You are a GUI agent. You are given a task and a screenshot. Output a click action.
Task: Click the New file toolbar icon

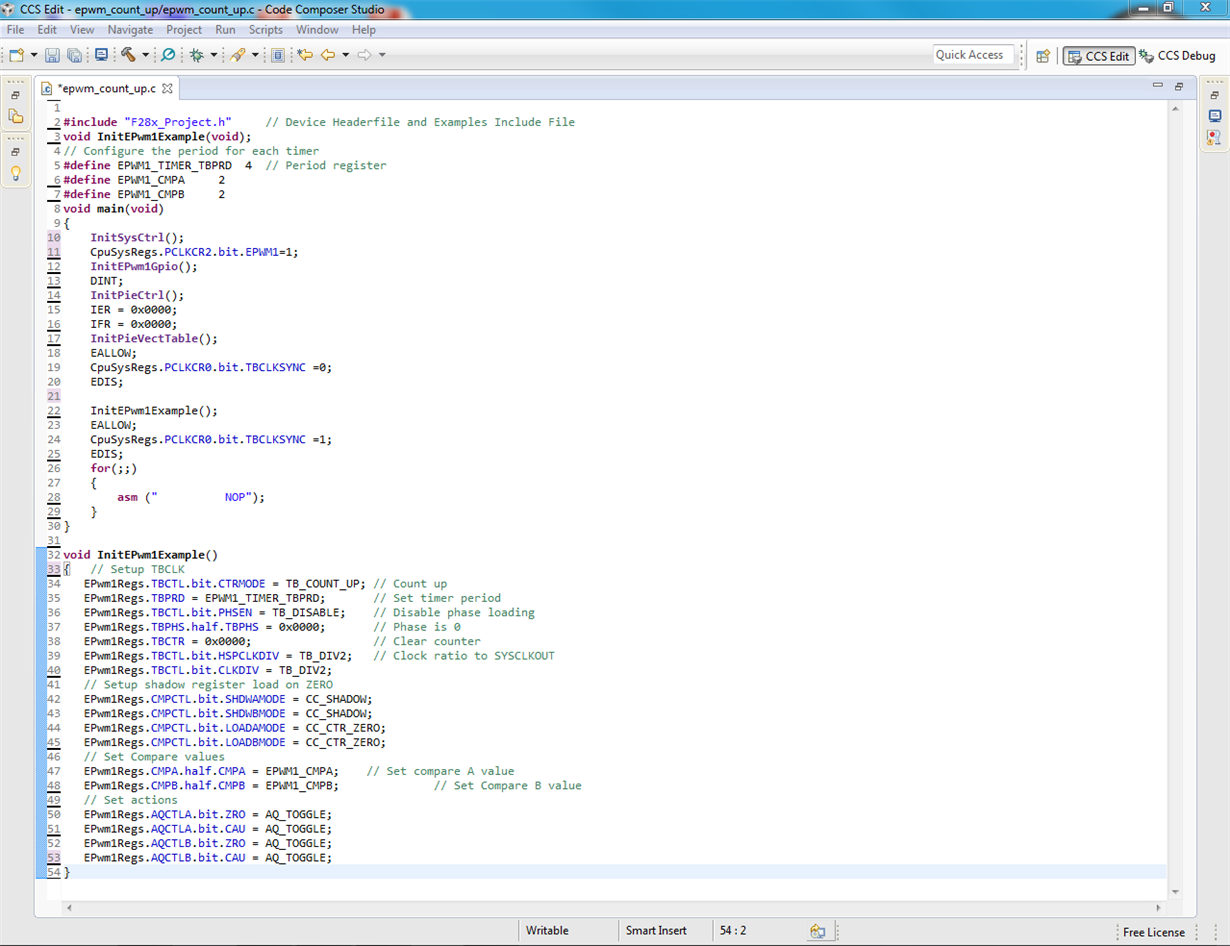[x=16, y=55]
